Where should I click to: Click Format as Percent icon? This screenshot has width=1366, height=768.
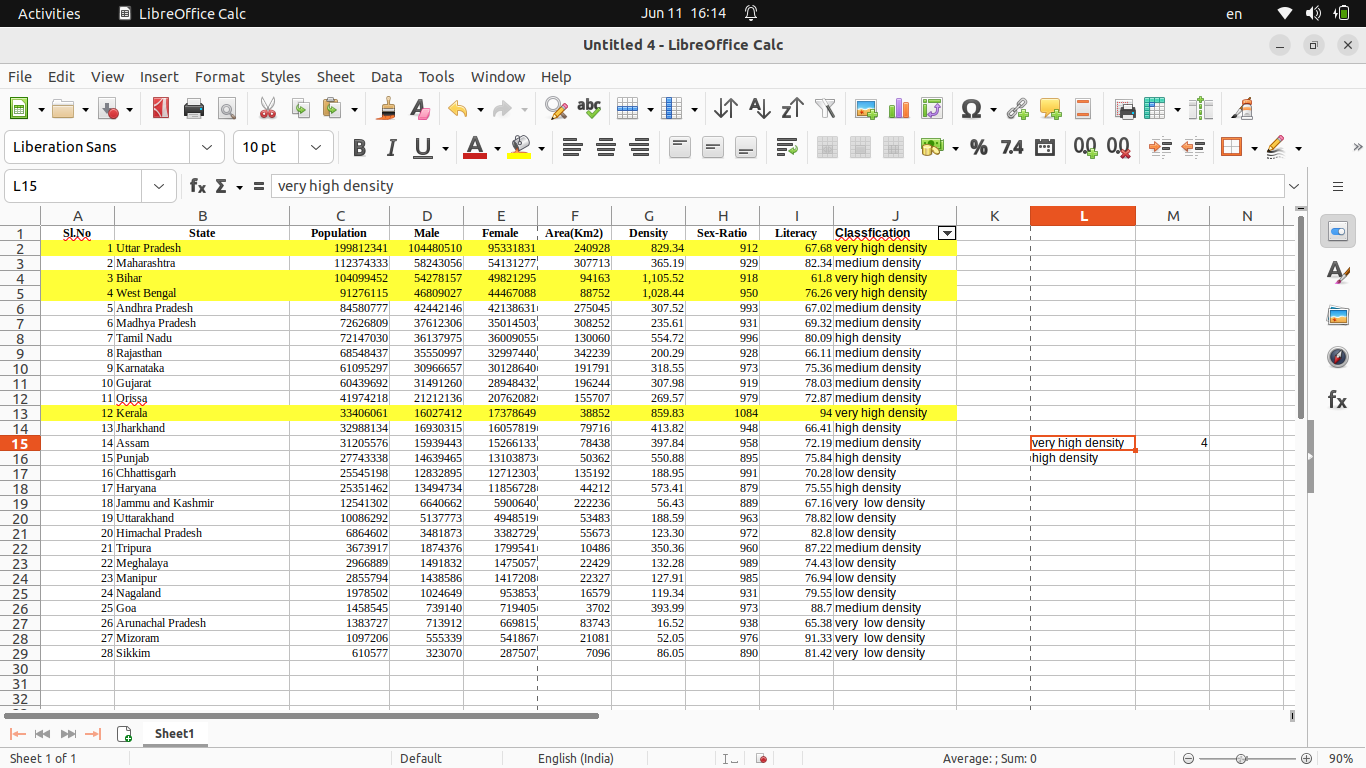point(978,148)
